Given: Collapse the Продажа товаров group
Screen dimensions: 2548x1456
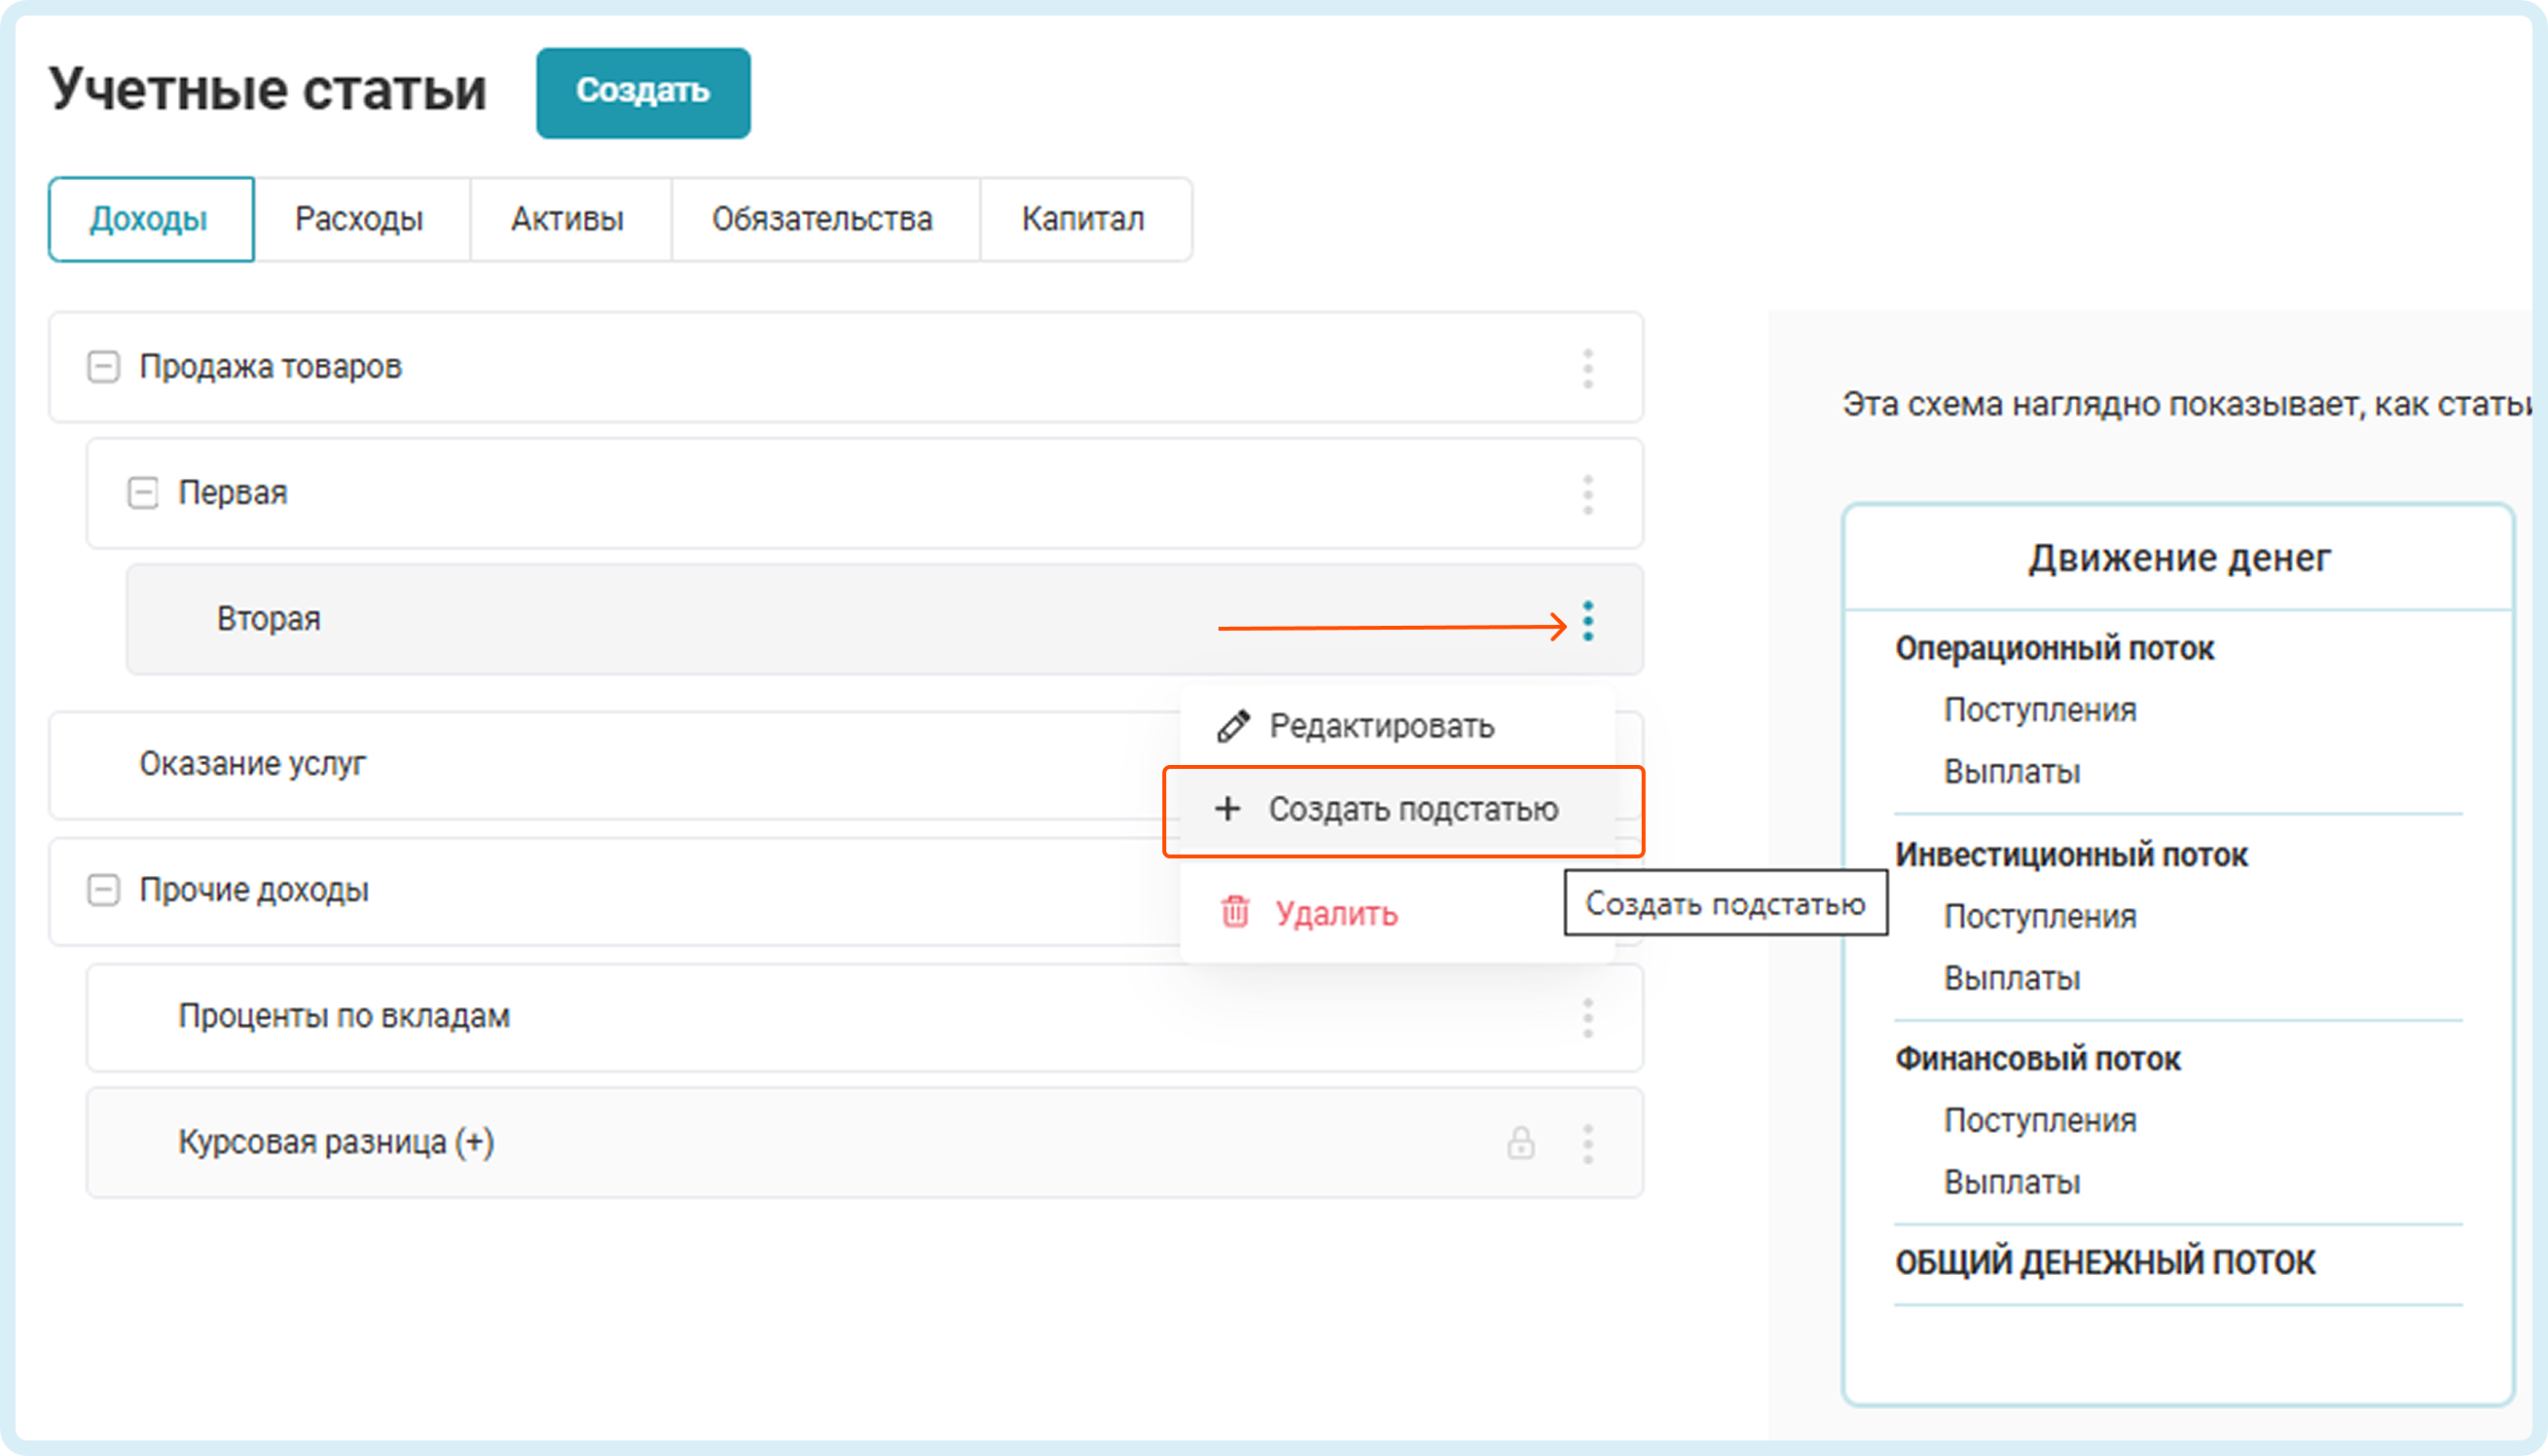Looking at the screenshot, I should click(x=103, y=367).
